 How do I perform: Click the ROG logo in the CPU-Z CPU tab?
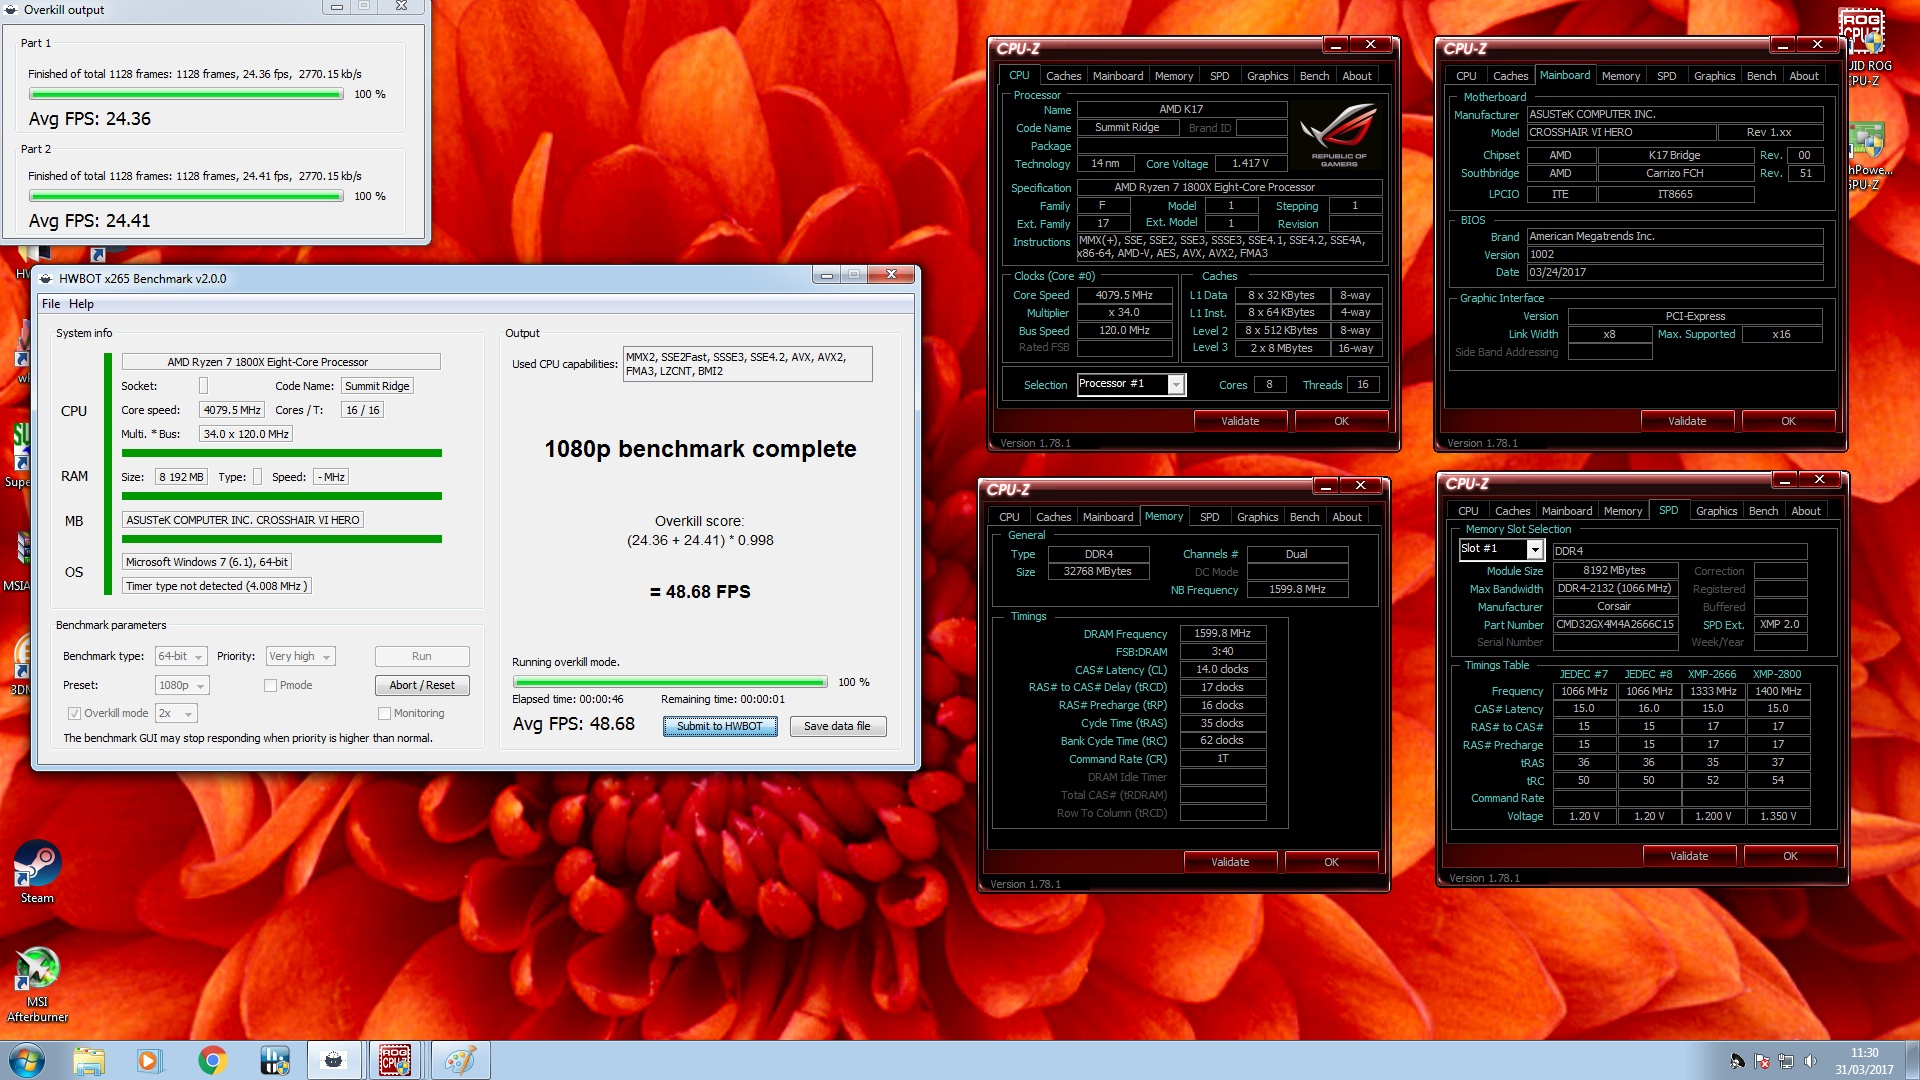click(1339, 137)
